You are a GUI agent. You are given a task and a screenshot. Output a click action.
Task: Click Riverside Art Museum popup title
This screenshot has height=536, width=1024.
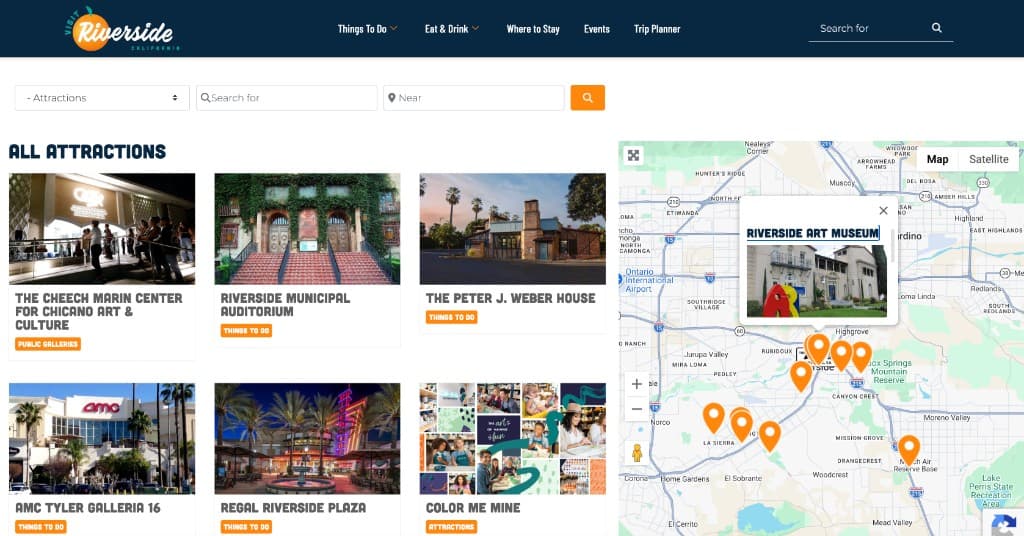coord(812,233)
